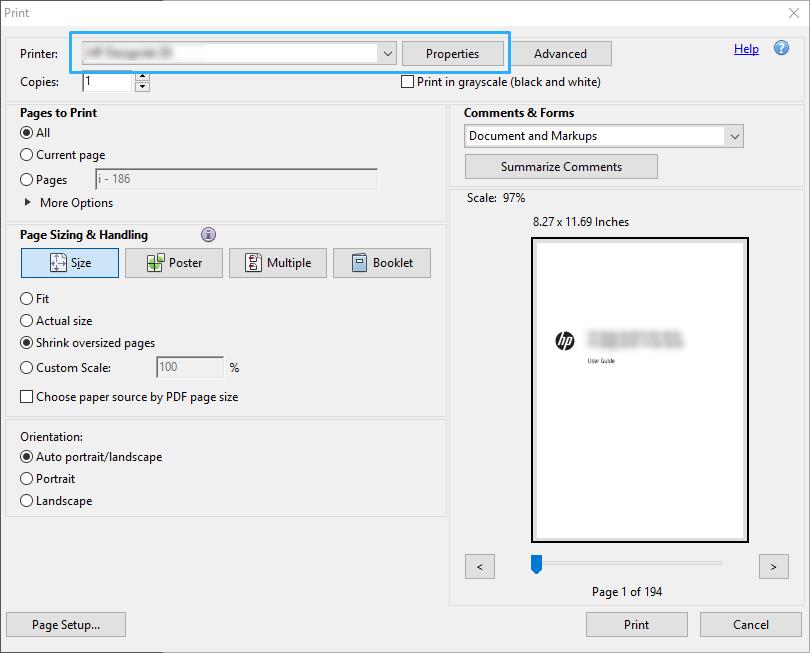Select the Multiple pages option
This screenshot has width=810, height=653.
click(278, 263)
